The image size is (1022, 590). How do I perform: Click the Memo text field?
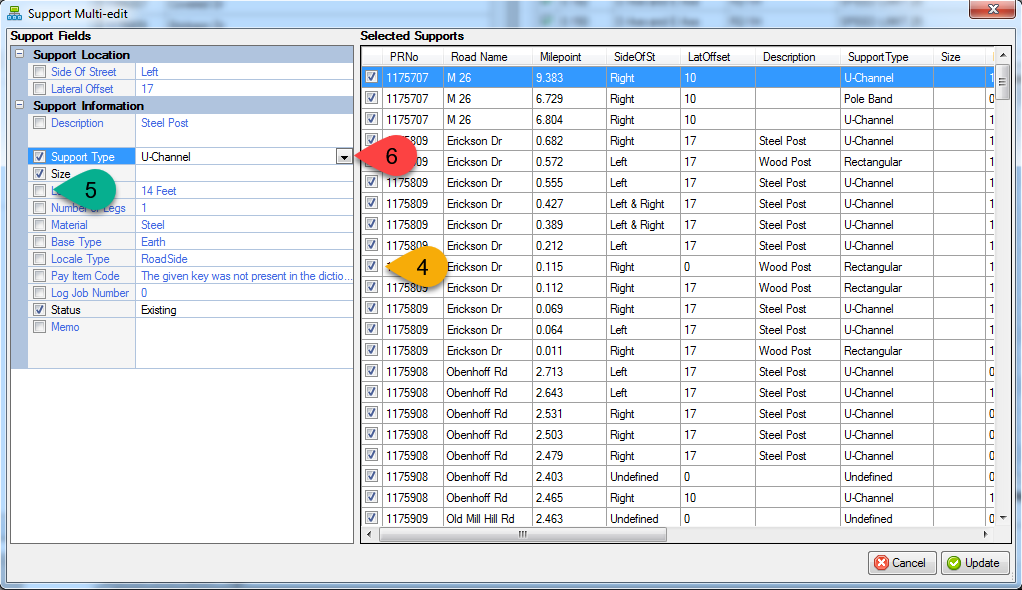(x=244, y=344)
